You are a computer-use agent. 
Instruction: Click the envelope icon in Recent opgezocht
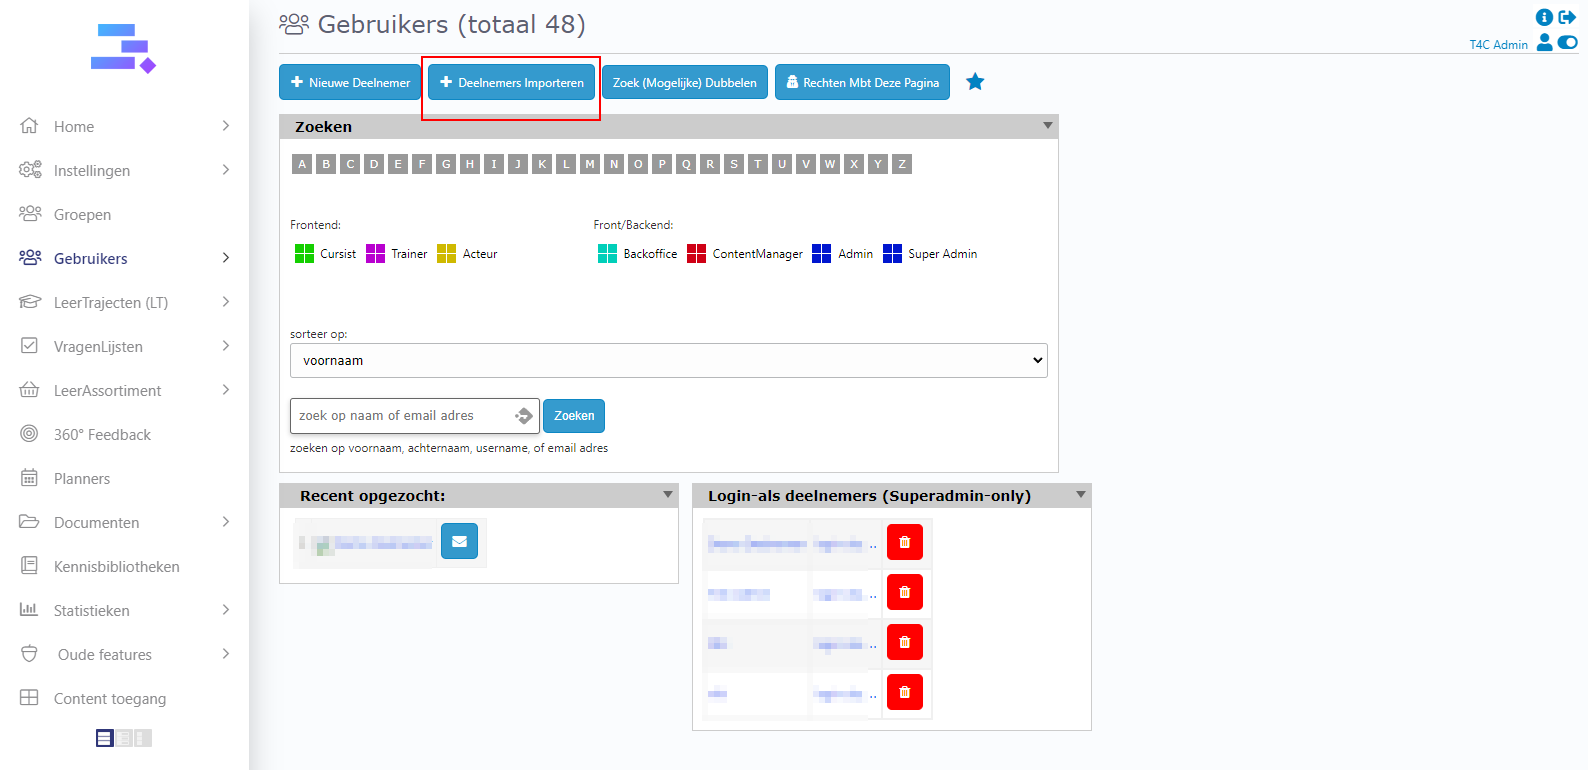point(459,542)
